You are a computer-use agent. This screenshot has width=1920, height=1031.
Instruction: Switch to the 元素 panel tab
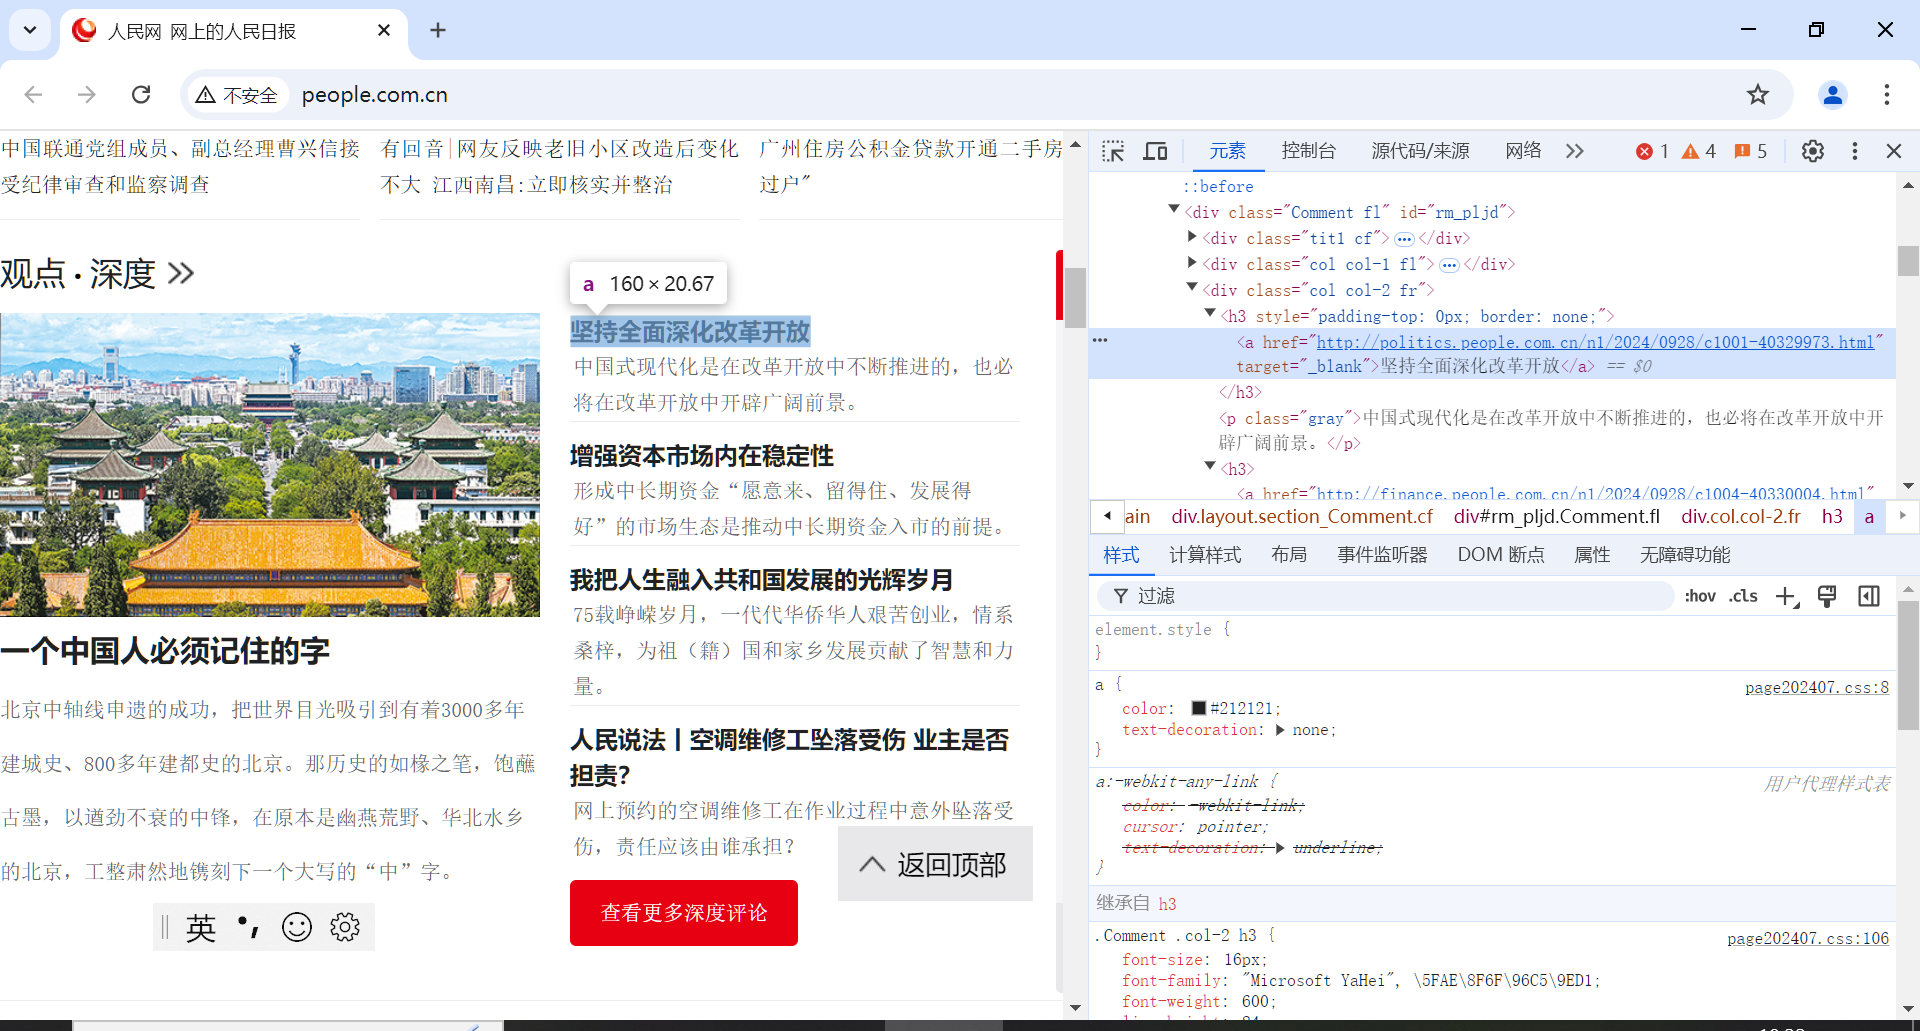pos(1227,151)
